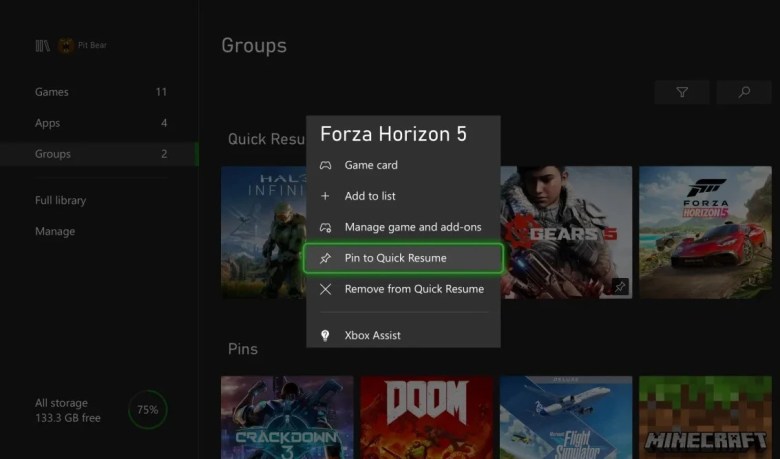The height and width of the screenshot is (459, 780).
Task: Select the Gears 5 tile
Action: tap(566, 232)
